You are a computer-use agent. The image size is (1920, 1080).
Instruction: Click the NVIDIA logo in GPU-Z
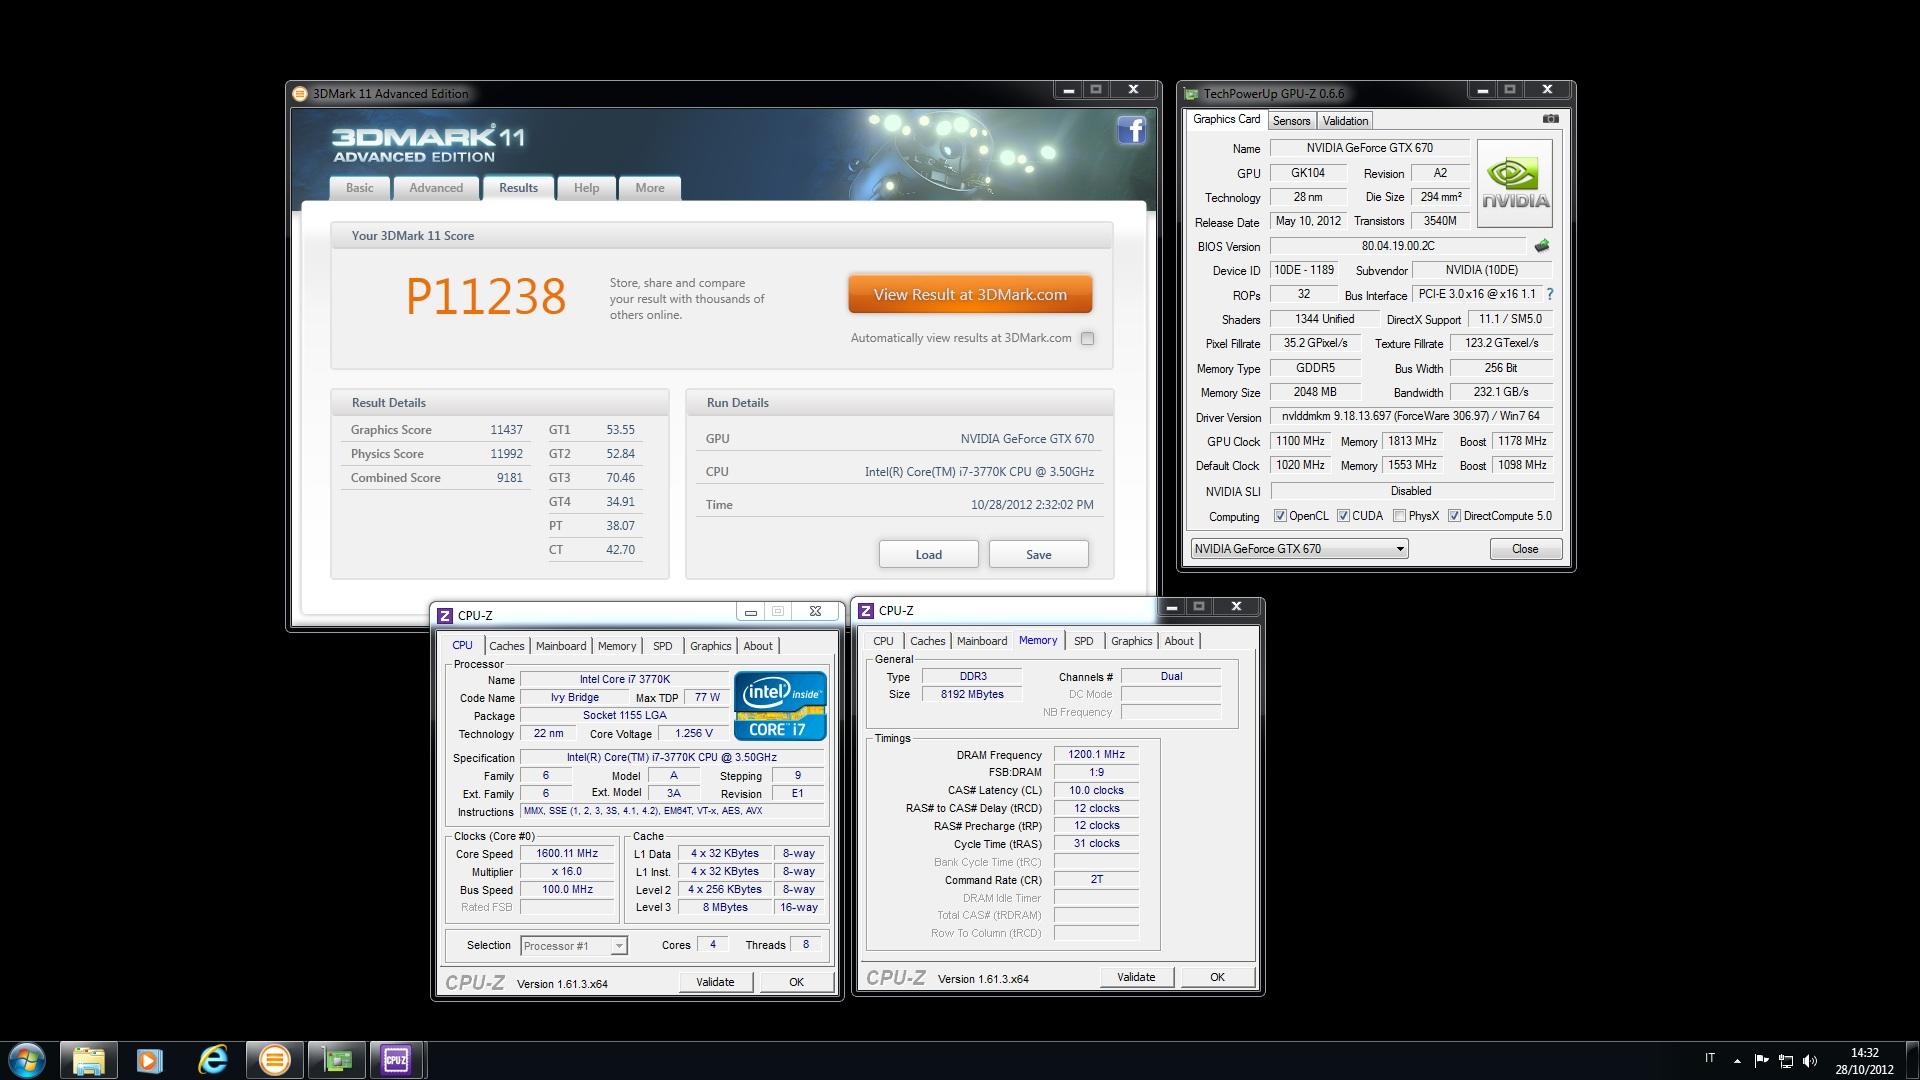coord(1515,183)
